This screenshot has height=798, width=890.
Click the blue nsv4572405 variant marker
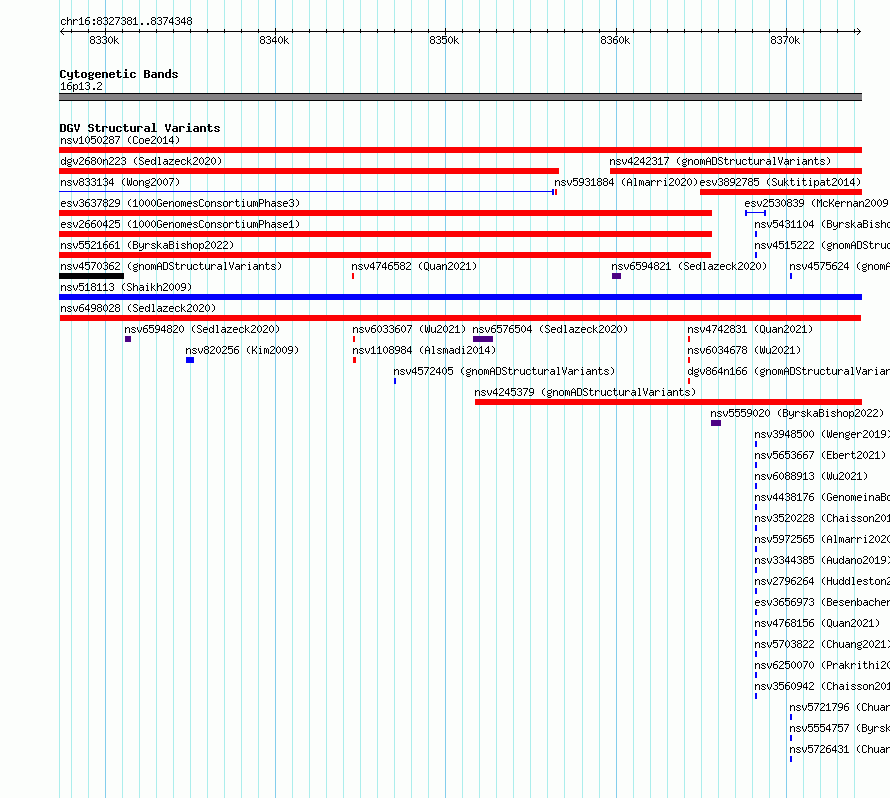[395, 381]
